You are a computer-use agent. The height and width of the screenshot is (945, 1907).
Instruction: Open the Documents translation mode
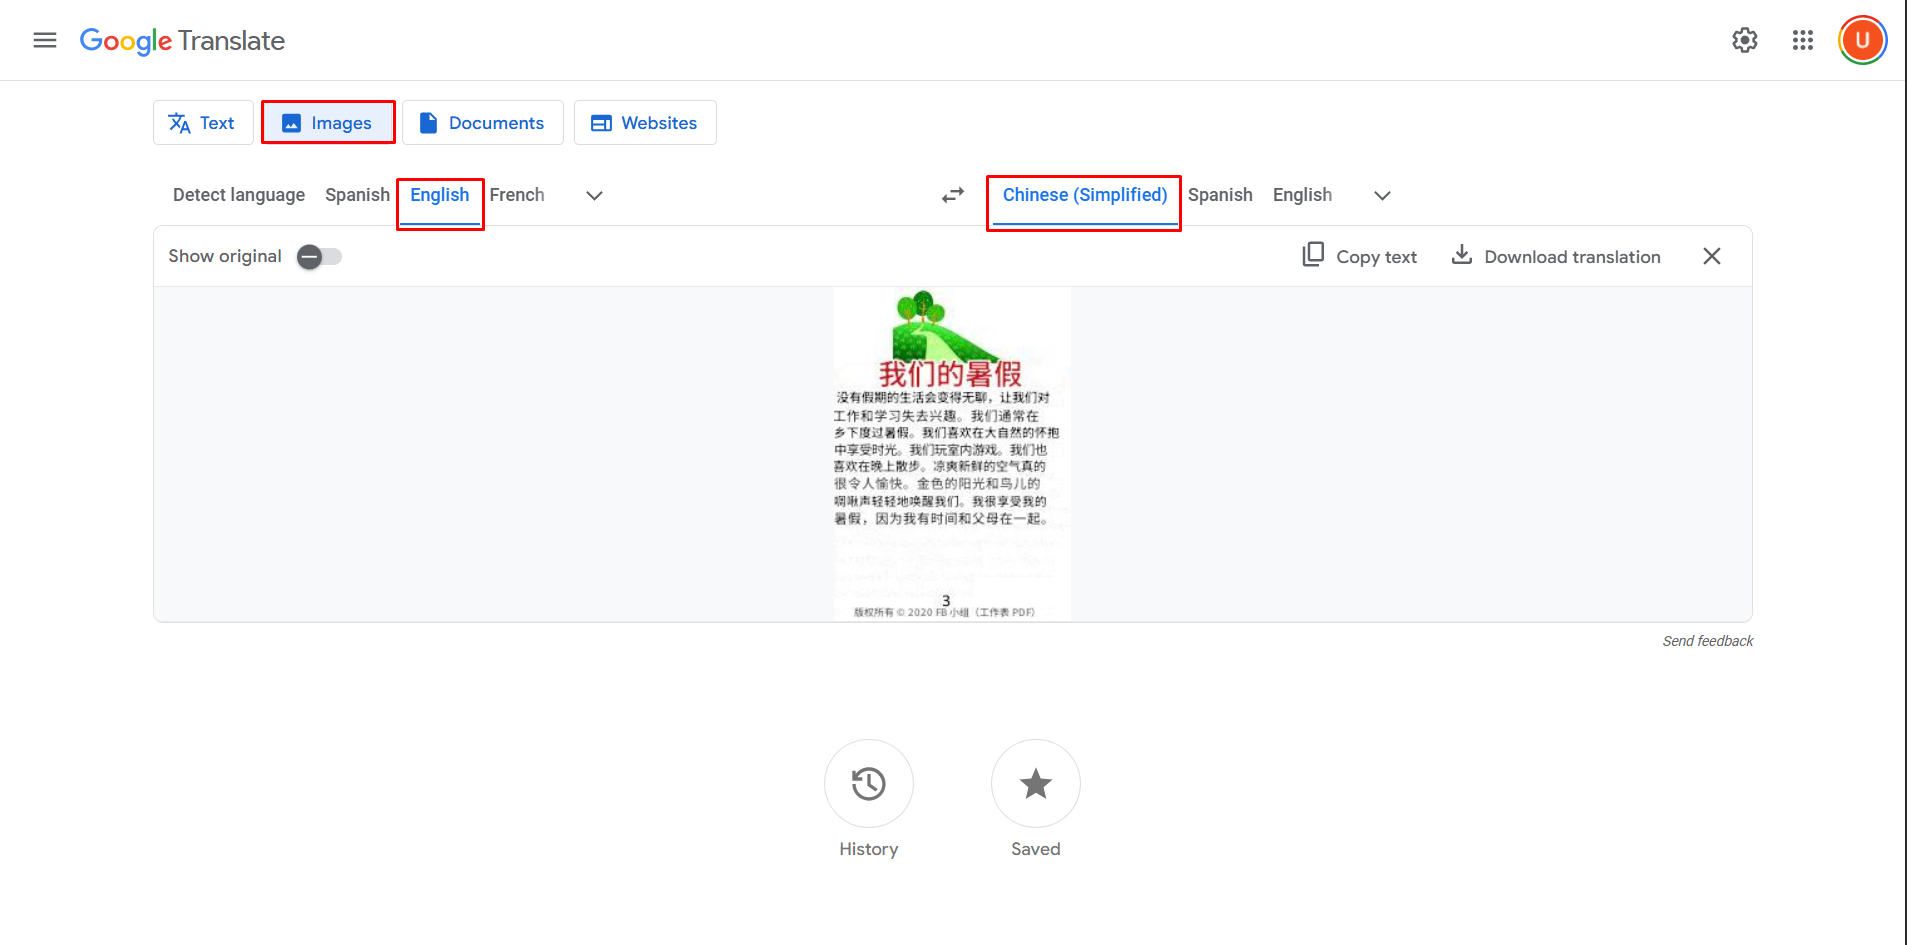(x=483, y=122)
